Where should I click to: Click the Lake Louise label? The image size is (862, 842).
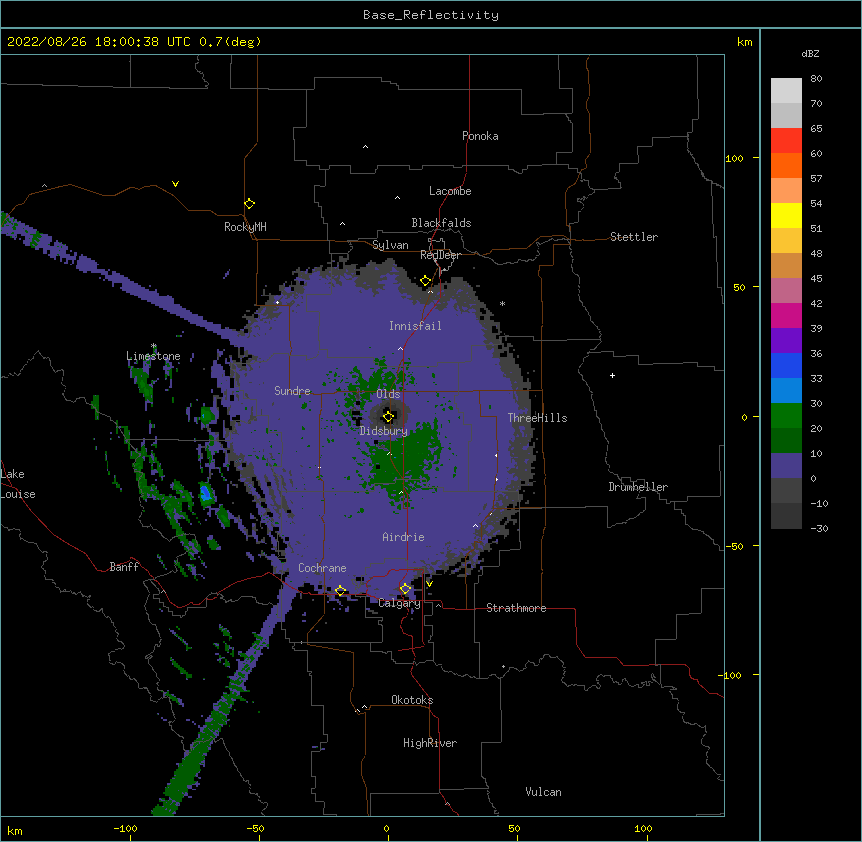point(18,484)
